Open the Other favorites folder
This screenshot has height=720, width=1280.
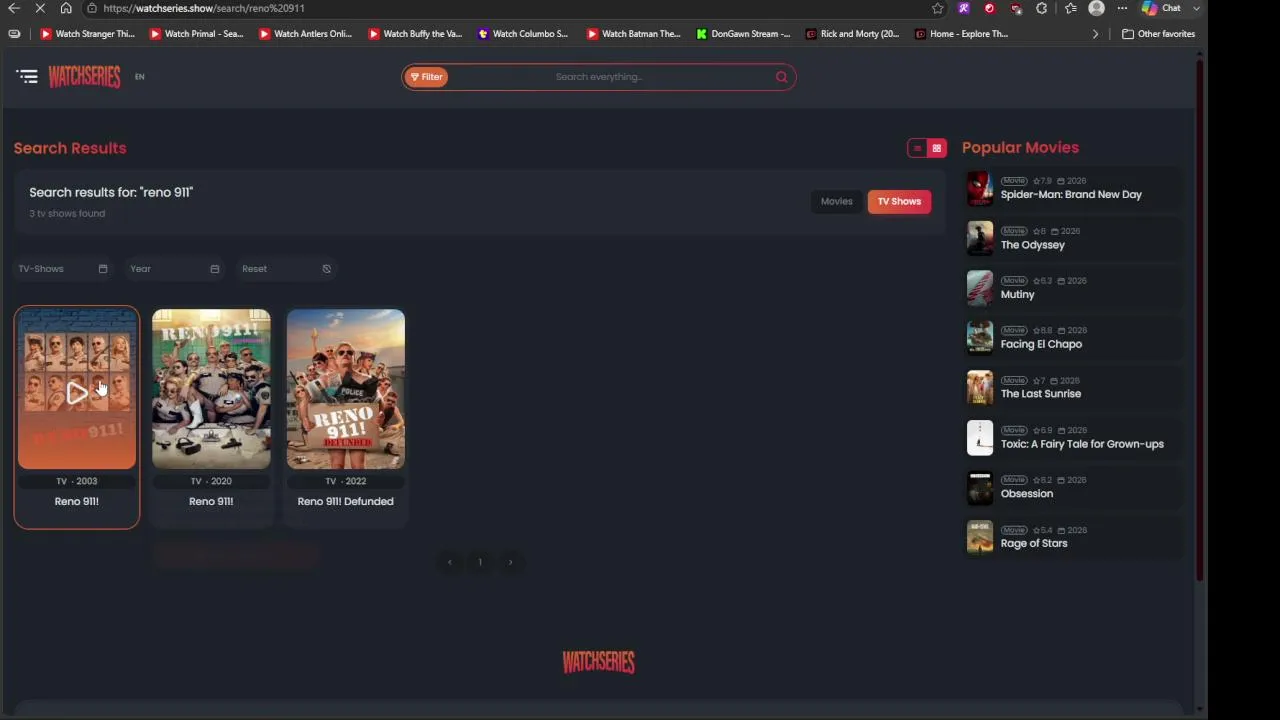point(1159,34)
